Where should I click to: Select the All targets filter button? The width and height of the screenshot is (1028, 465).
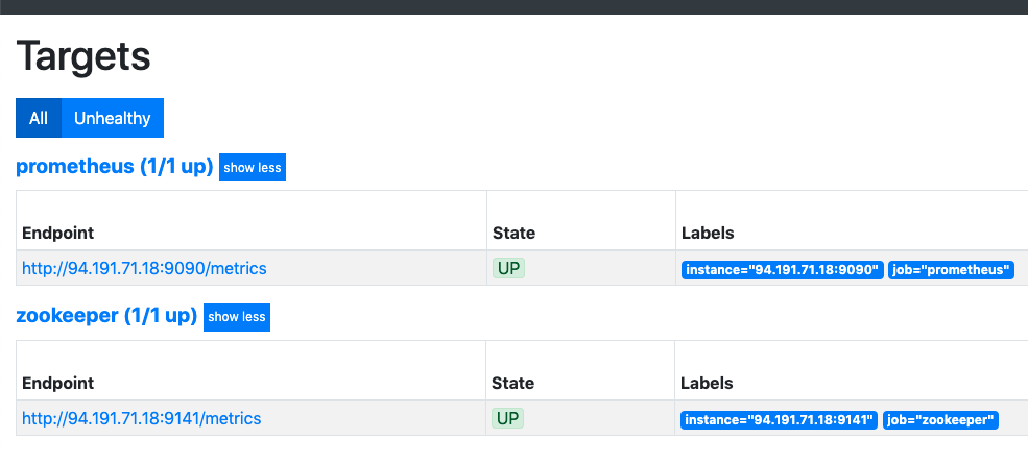[x=38, y=118]
